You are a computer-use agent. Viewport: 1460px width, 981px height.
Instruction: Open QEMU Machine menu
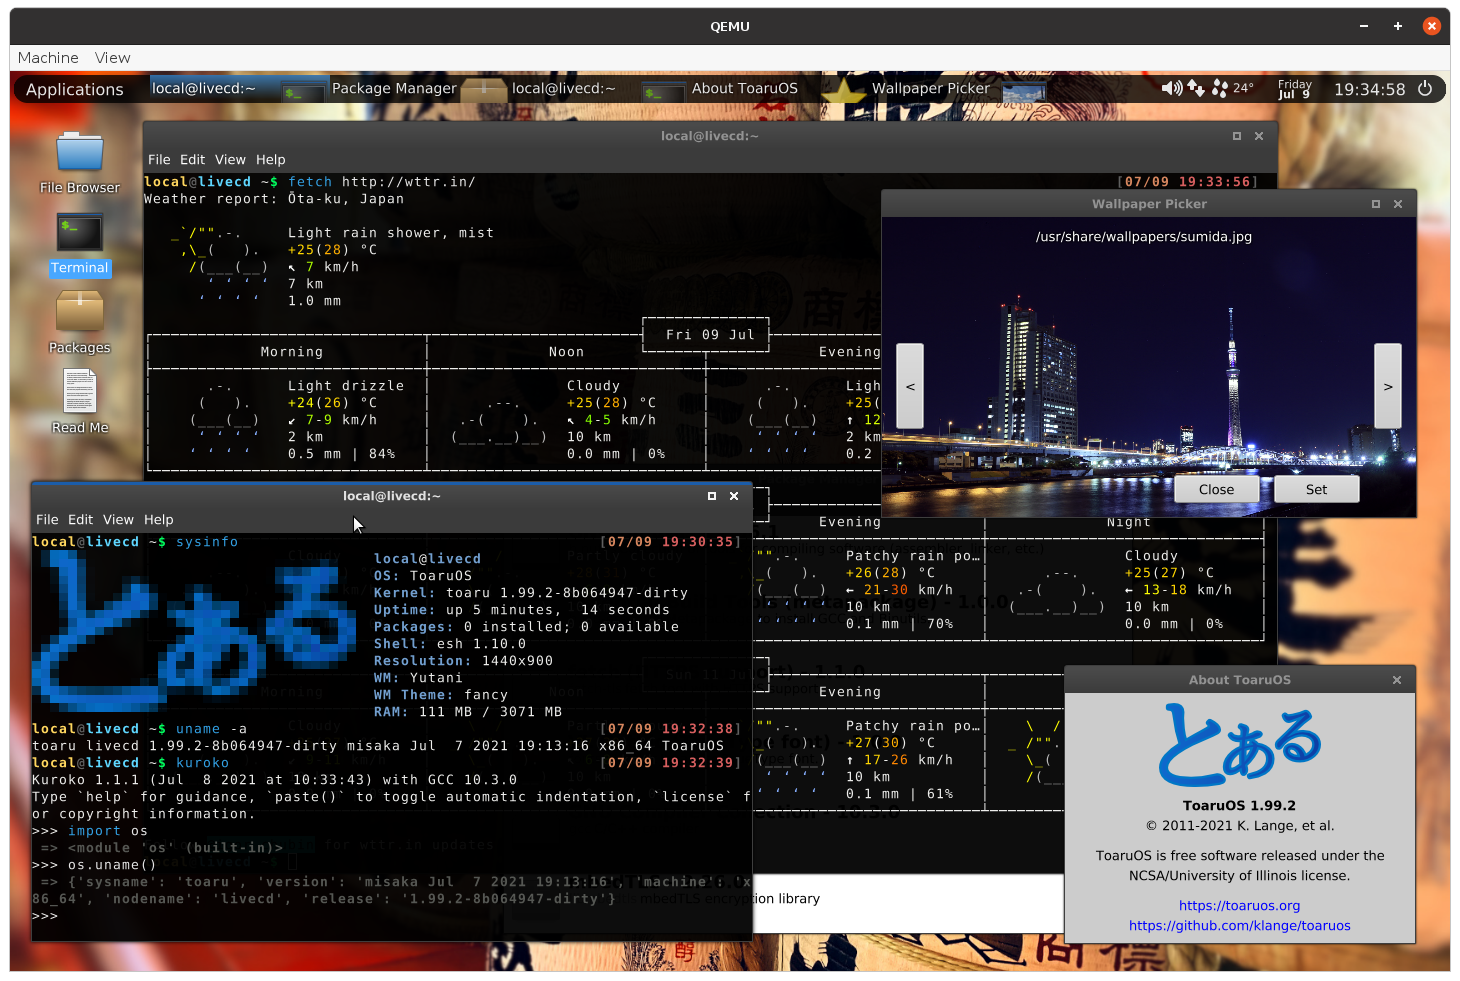48,58
